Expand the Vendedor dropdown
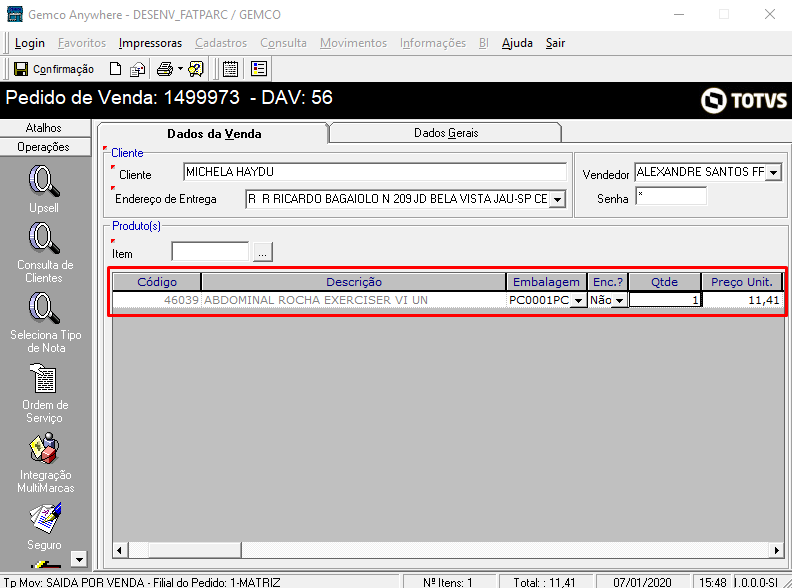The width and height of the screenshot is (792, 588). click(x=773, y=172)
